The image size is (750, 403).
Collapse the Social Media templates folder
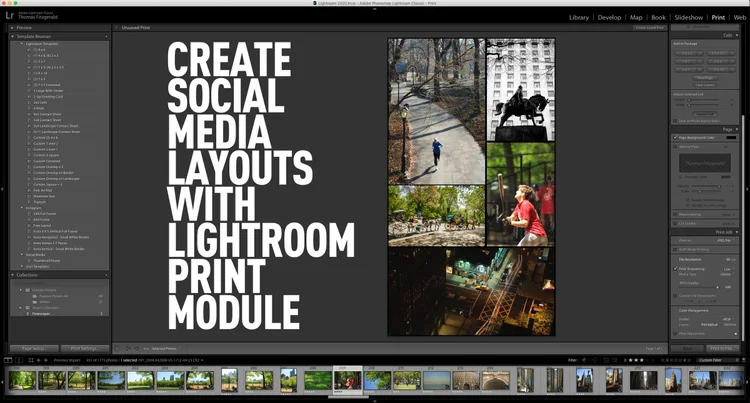pyautogui.click(x=22, y=255)
